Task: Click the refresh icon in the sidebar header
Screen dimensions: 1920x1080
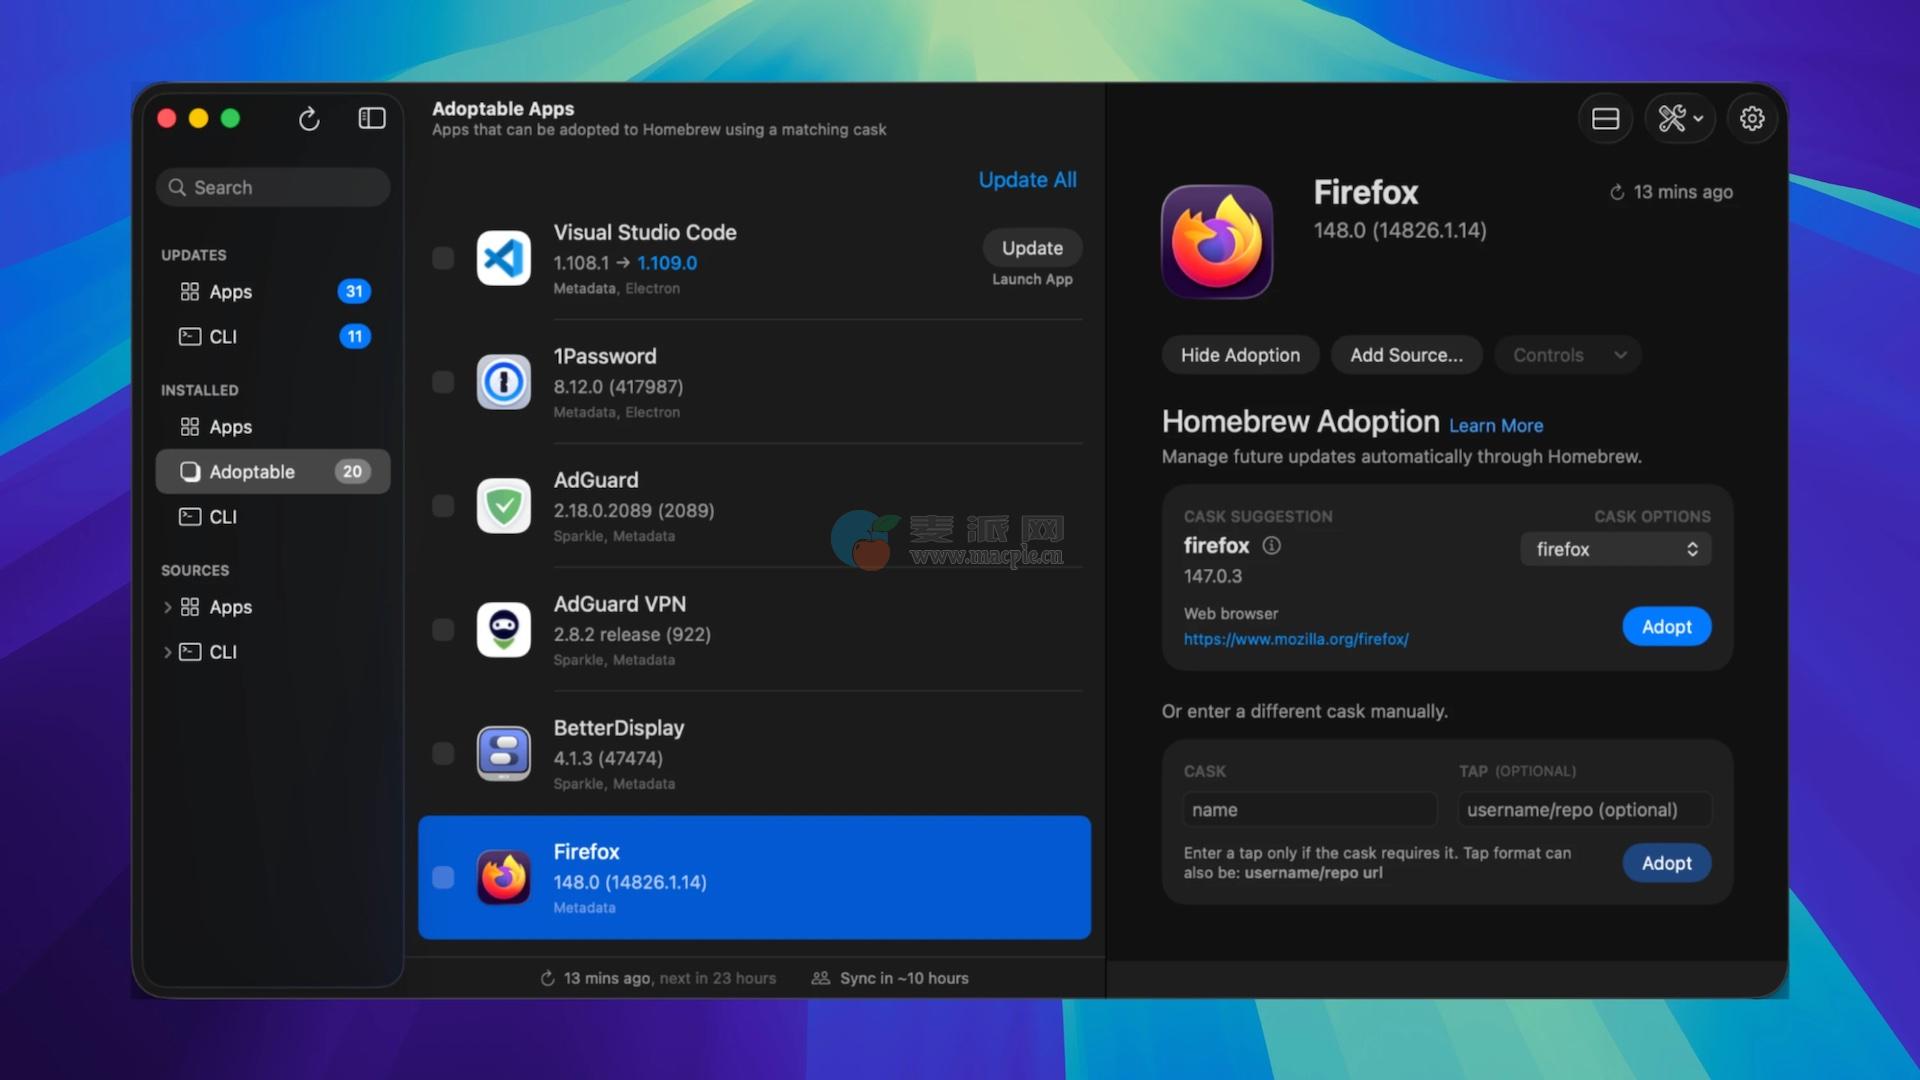Action: click(x=309, y=119)
